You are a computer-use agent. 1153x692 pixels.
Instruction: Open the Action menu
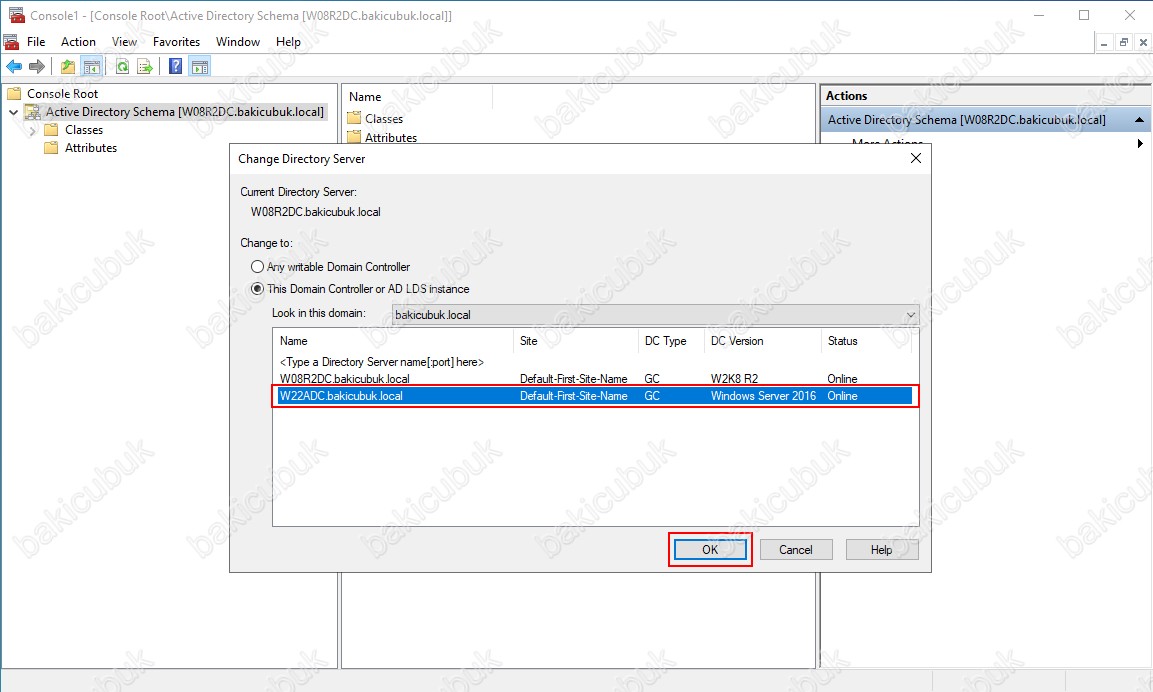click(x=78, y=42)
